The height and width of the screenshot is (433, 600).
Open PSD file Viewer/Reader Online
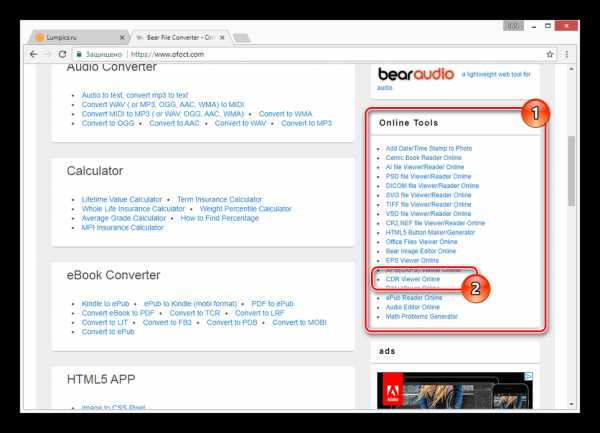[x=429, y=176]
